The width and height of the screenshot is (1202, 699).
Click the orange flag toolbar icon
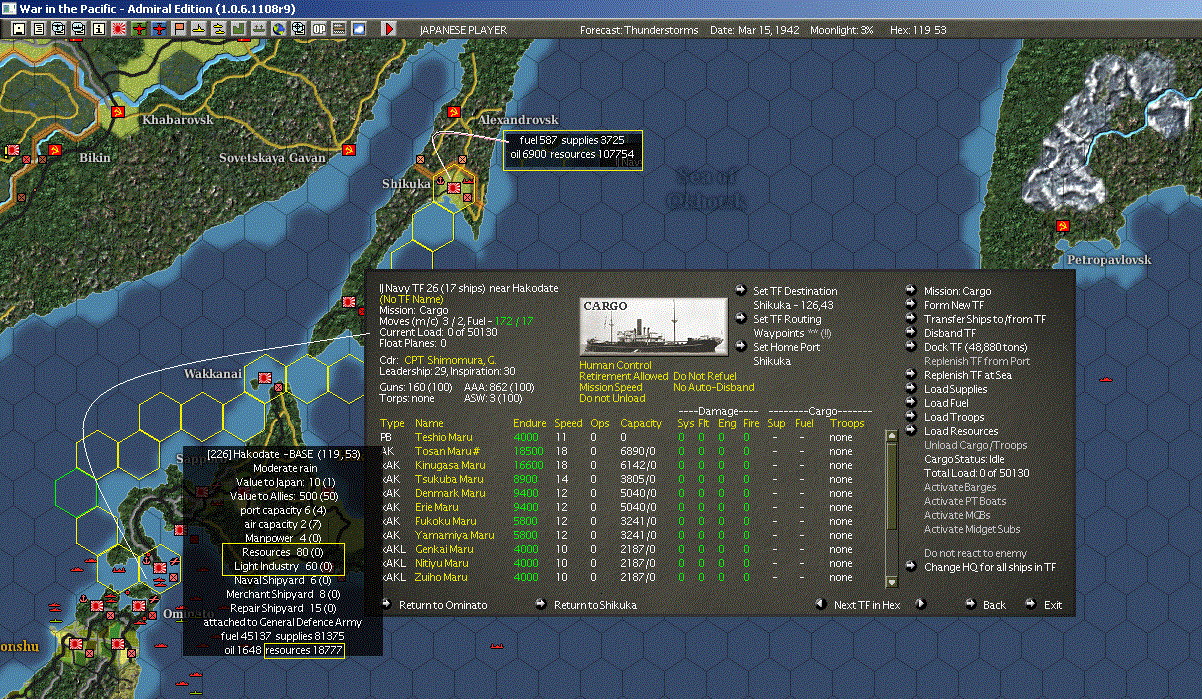[x=179, y=29]
